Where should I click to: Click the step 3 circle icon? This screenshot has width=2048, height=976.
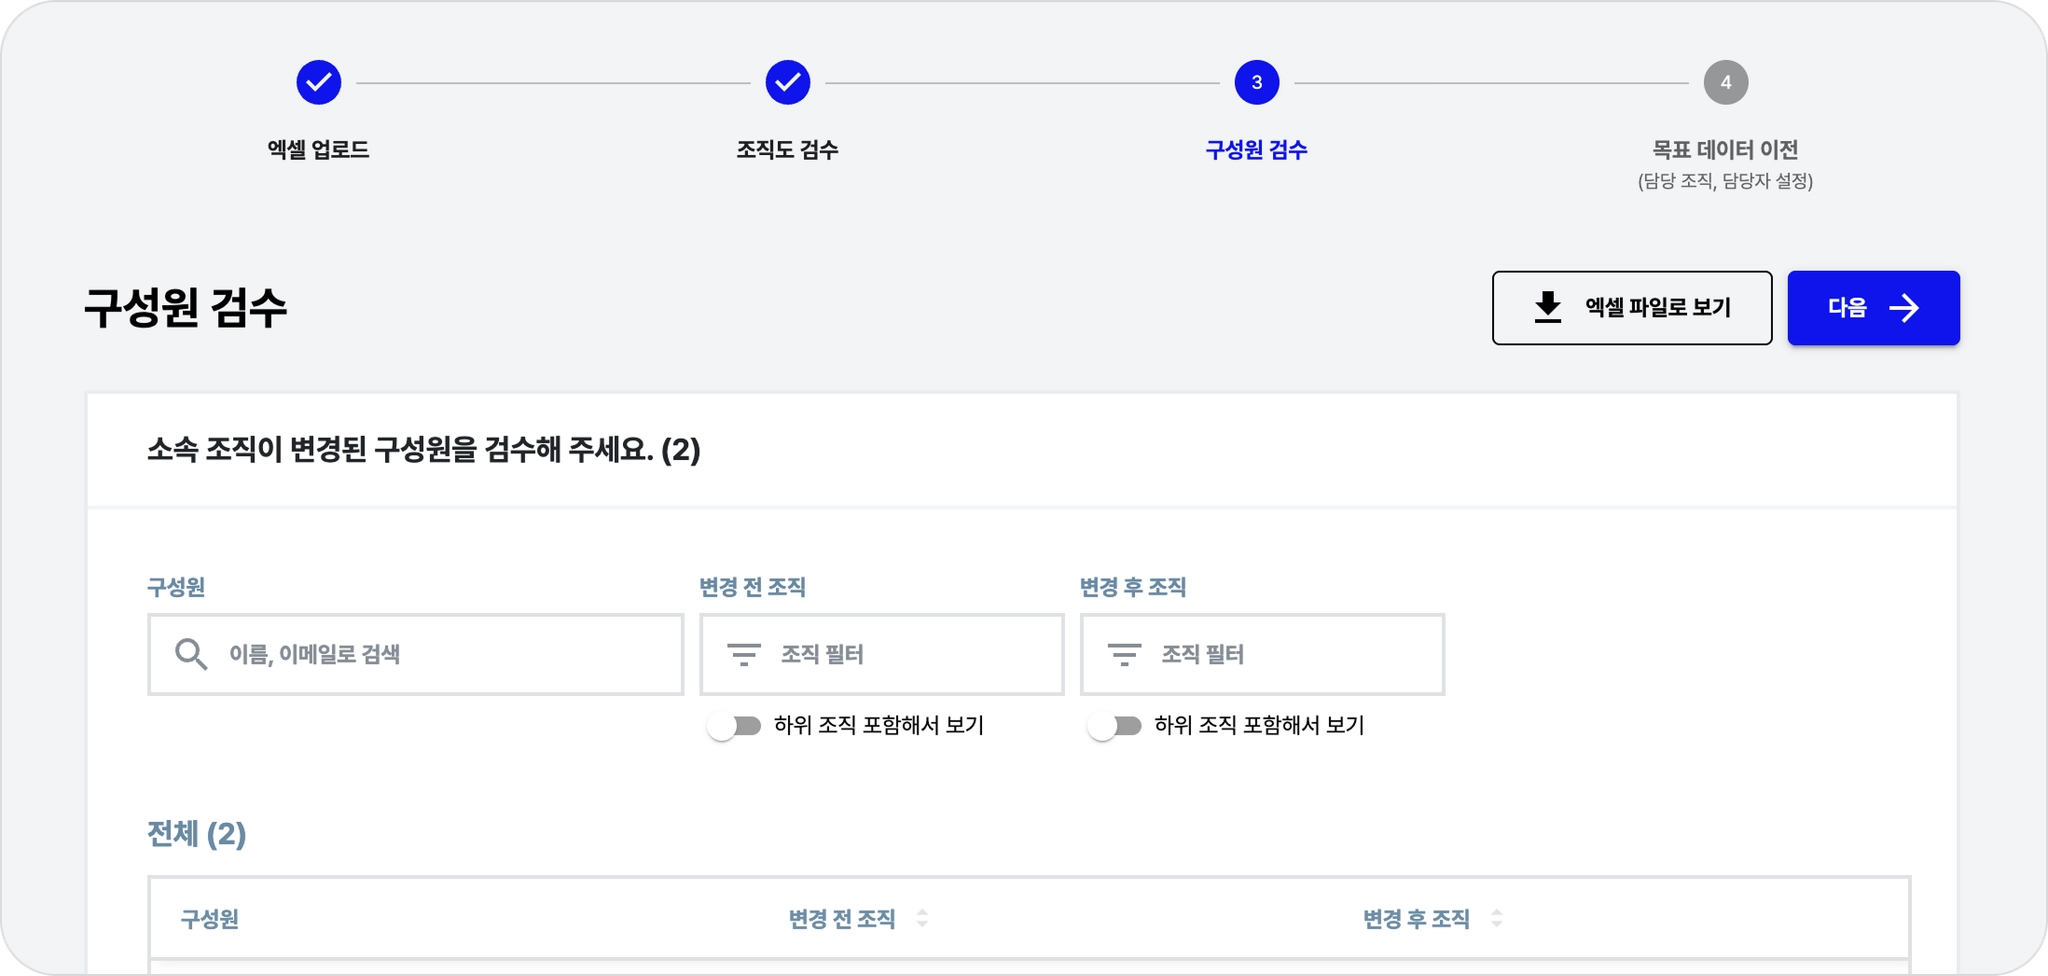(1256, 82)
